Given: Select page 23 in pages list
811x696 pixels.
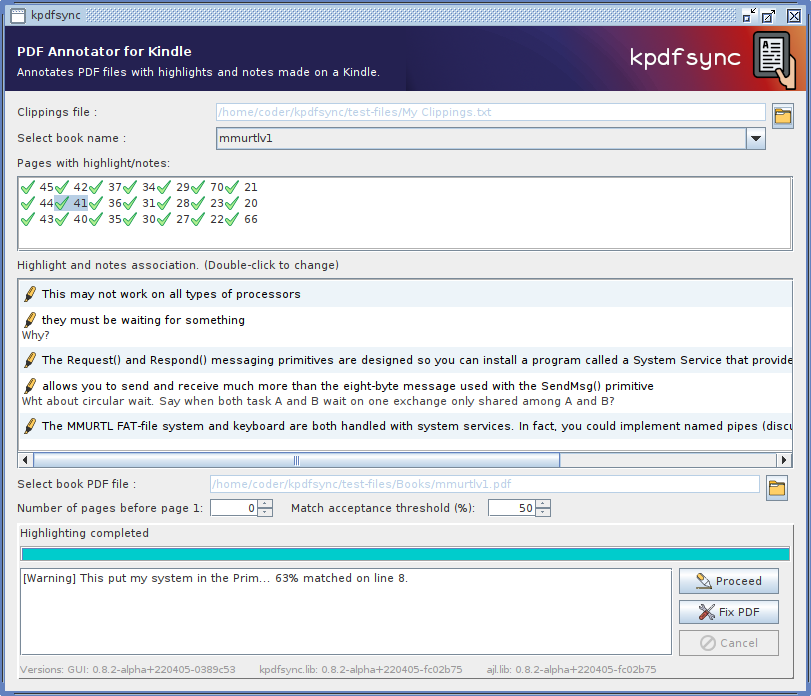Looking at the screenshot, I should coord(207,203).
